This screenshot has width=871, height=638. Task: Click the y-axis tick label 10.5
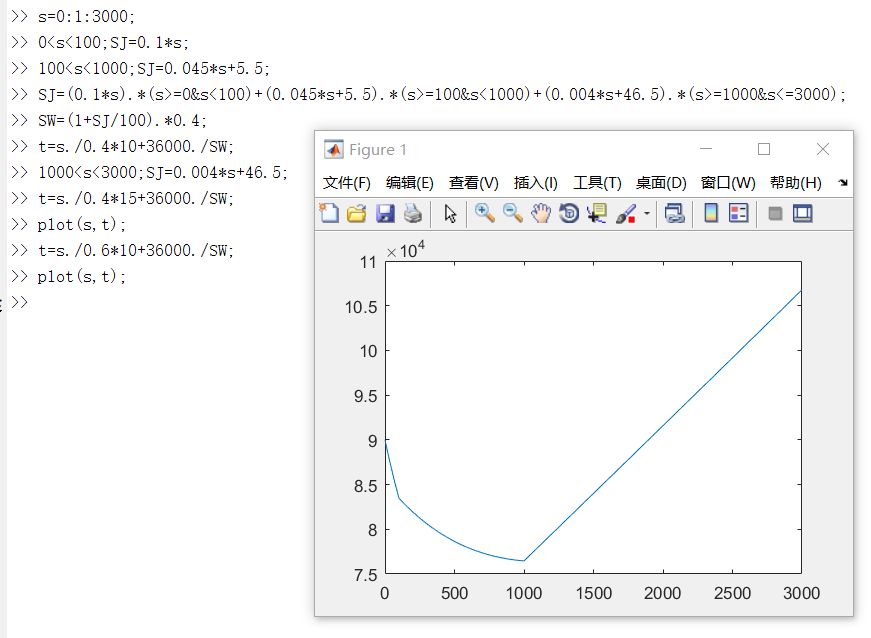(361, 307)
